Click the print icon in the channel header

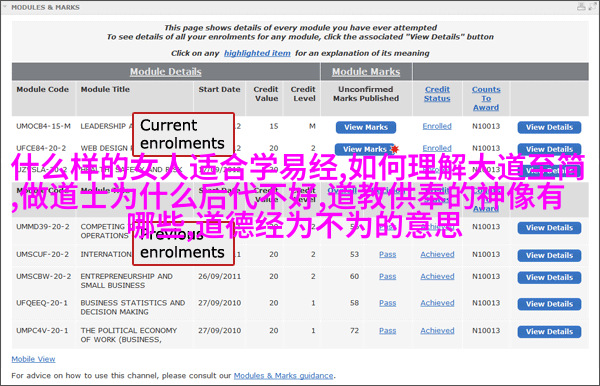coord(581,6)
